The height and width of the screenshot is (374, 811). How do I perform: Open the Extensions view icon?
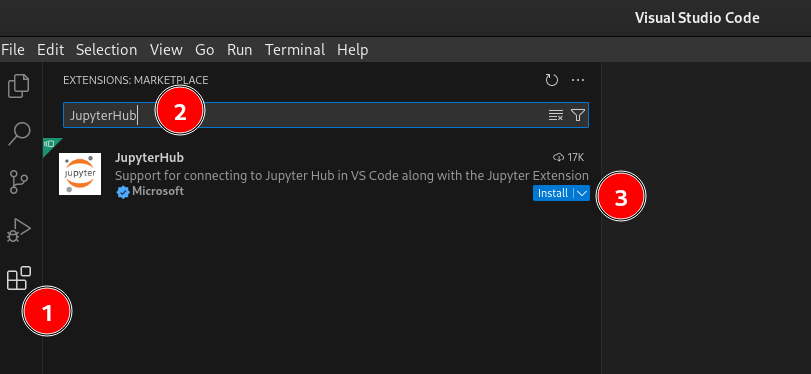point(19,278)
